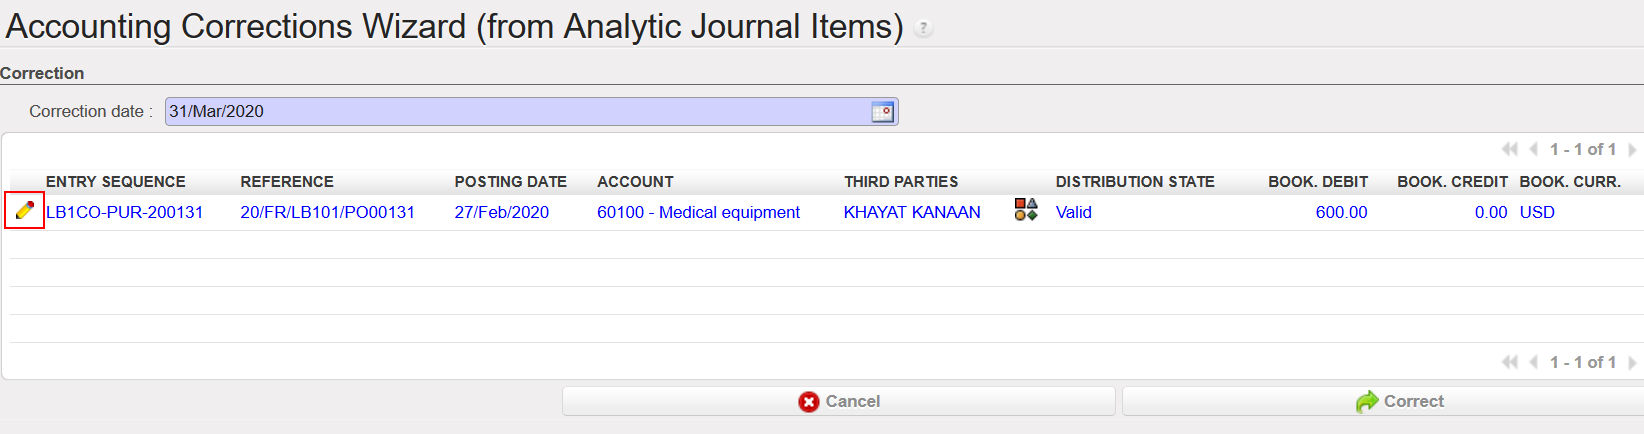Image resolution: width=1644 pixels, height=434 pixels.
Task: Click the bottom pager's previous page arrow
Action: coord(1533,362)
